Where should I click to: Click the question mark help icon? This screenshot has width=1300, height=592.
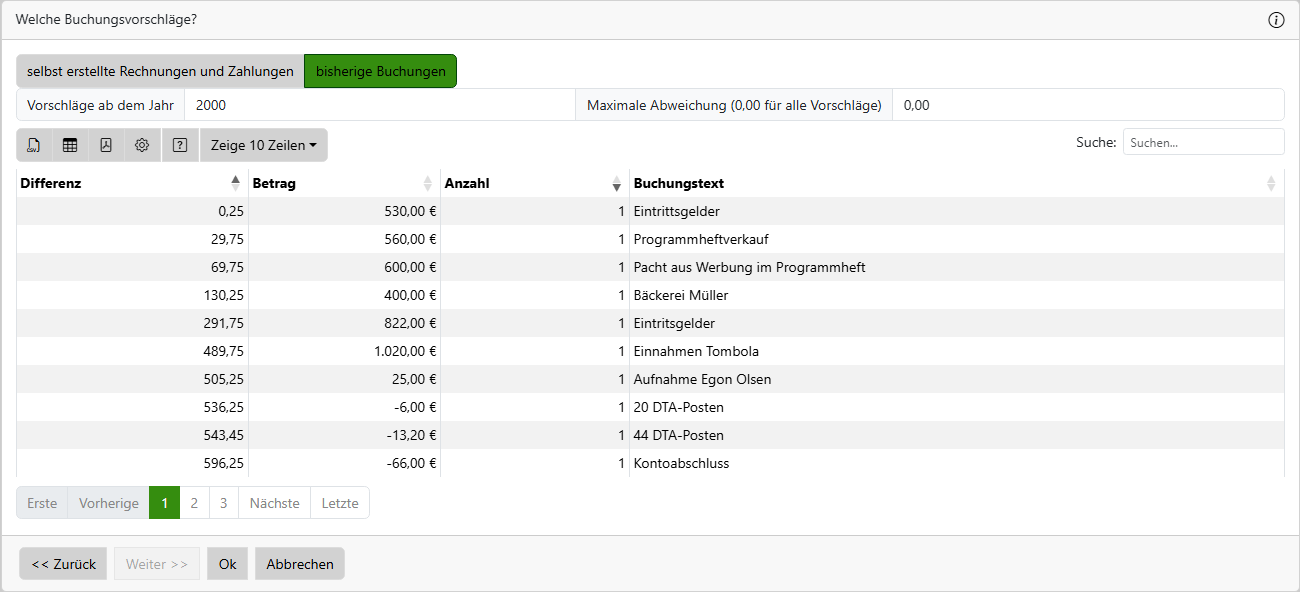point(180,145)
